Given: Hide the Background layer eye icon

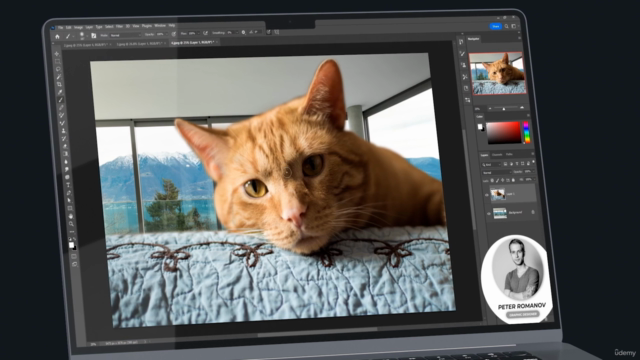Looking at the screenshot, I should [489, 213].
